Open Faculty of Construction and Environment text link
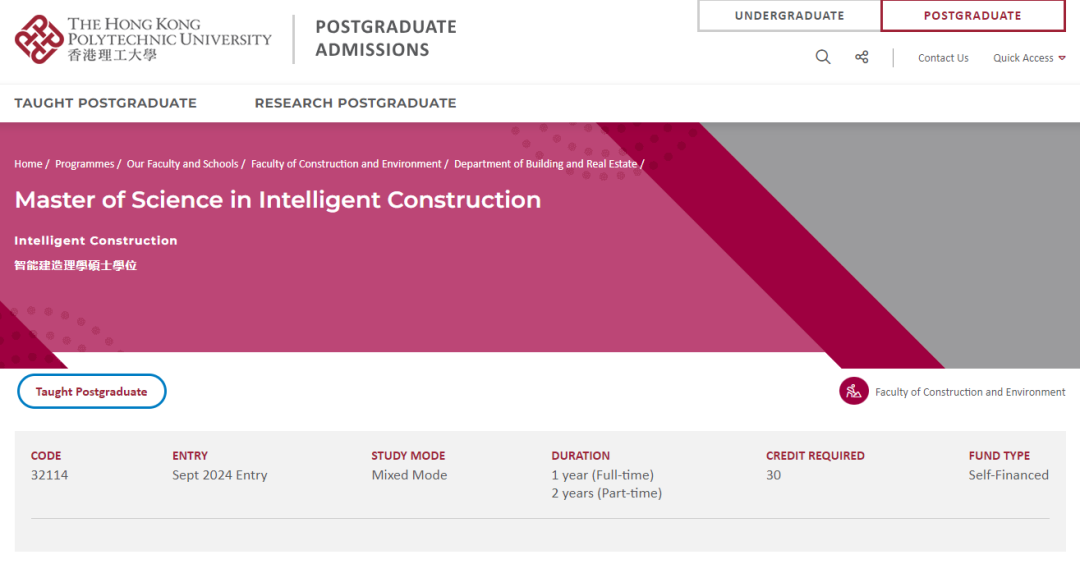This screenshot has height=564, width=1080. pos(970,392)
